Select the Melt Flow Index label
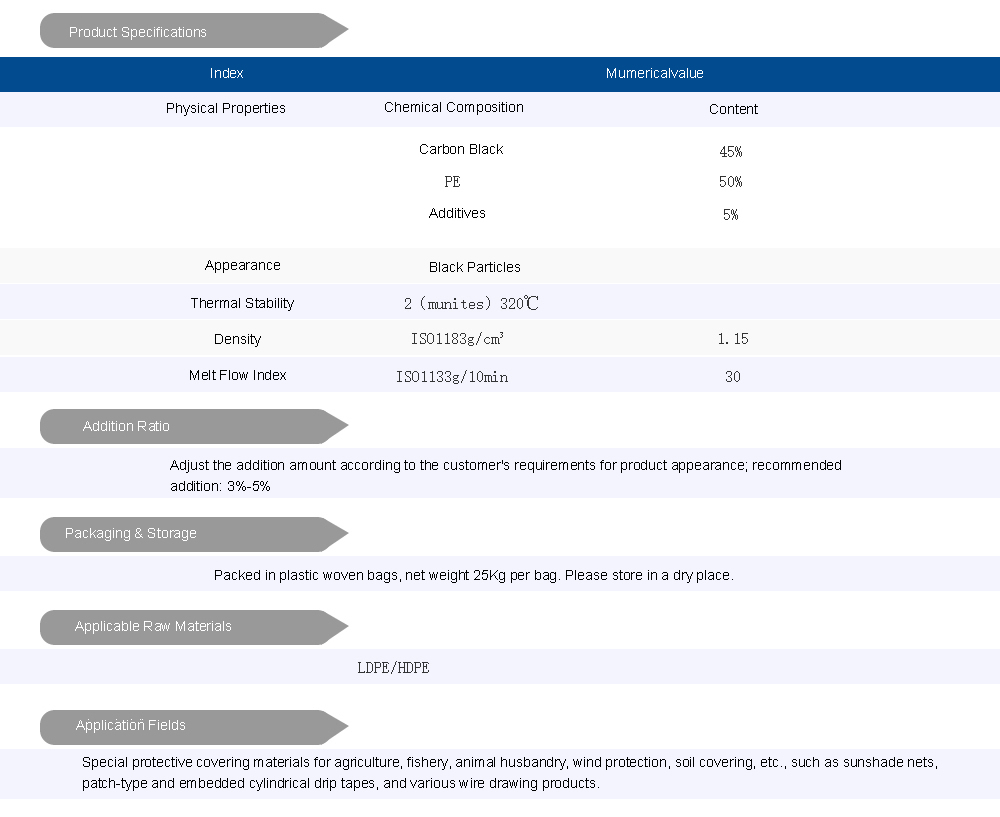This screenshot has height=817, width=1000. tap(238, 375)
